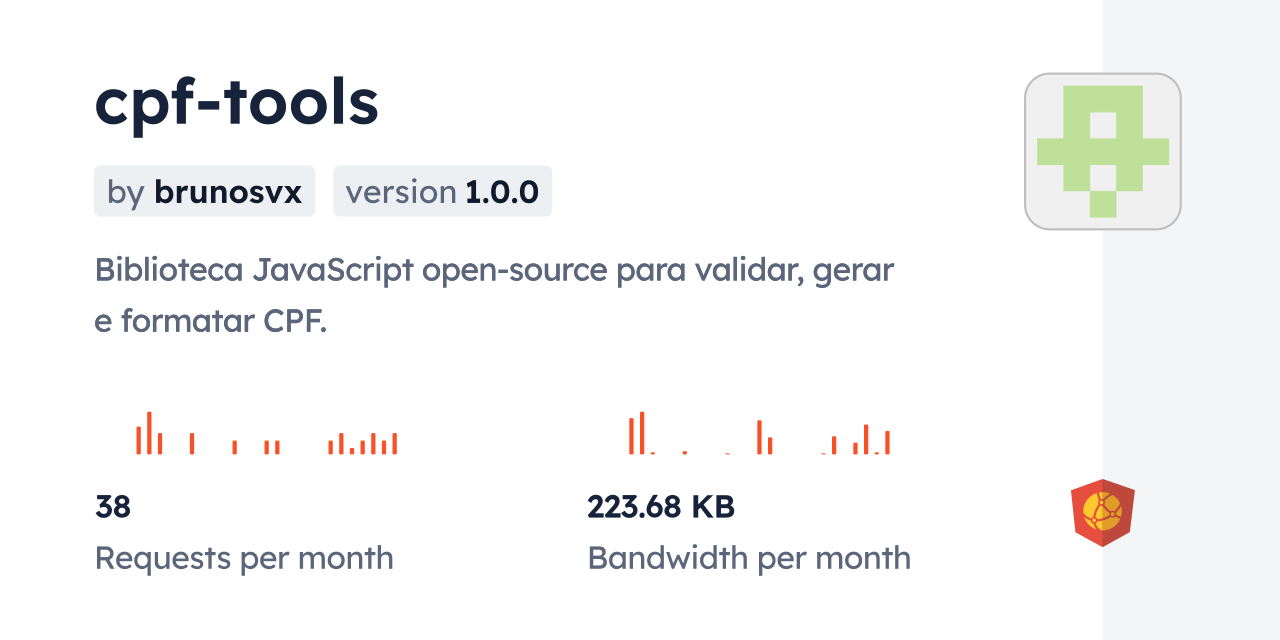Click the bandwidth per month bar chart

tap(759, 434)
